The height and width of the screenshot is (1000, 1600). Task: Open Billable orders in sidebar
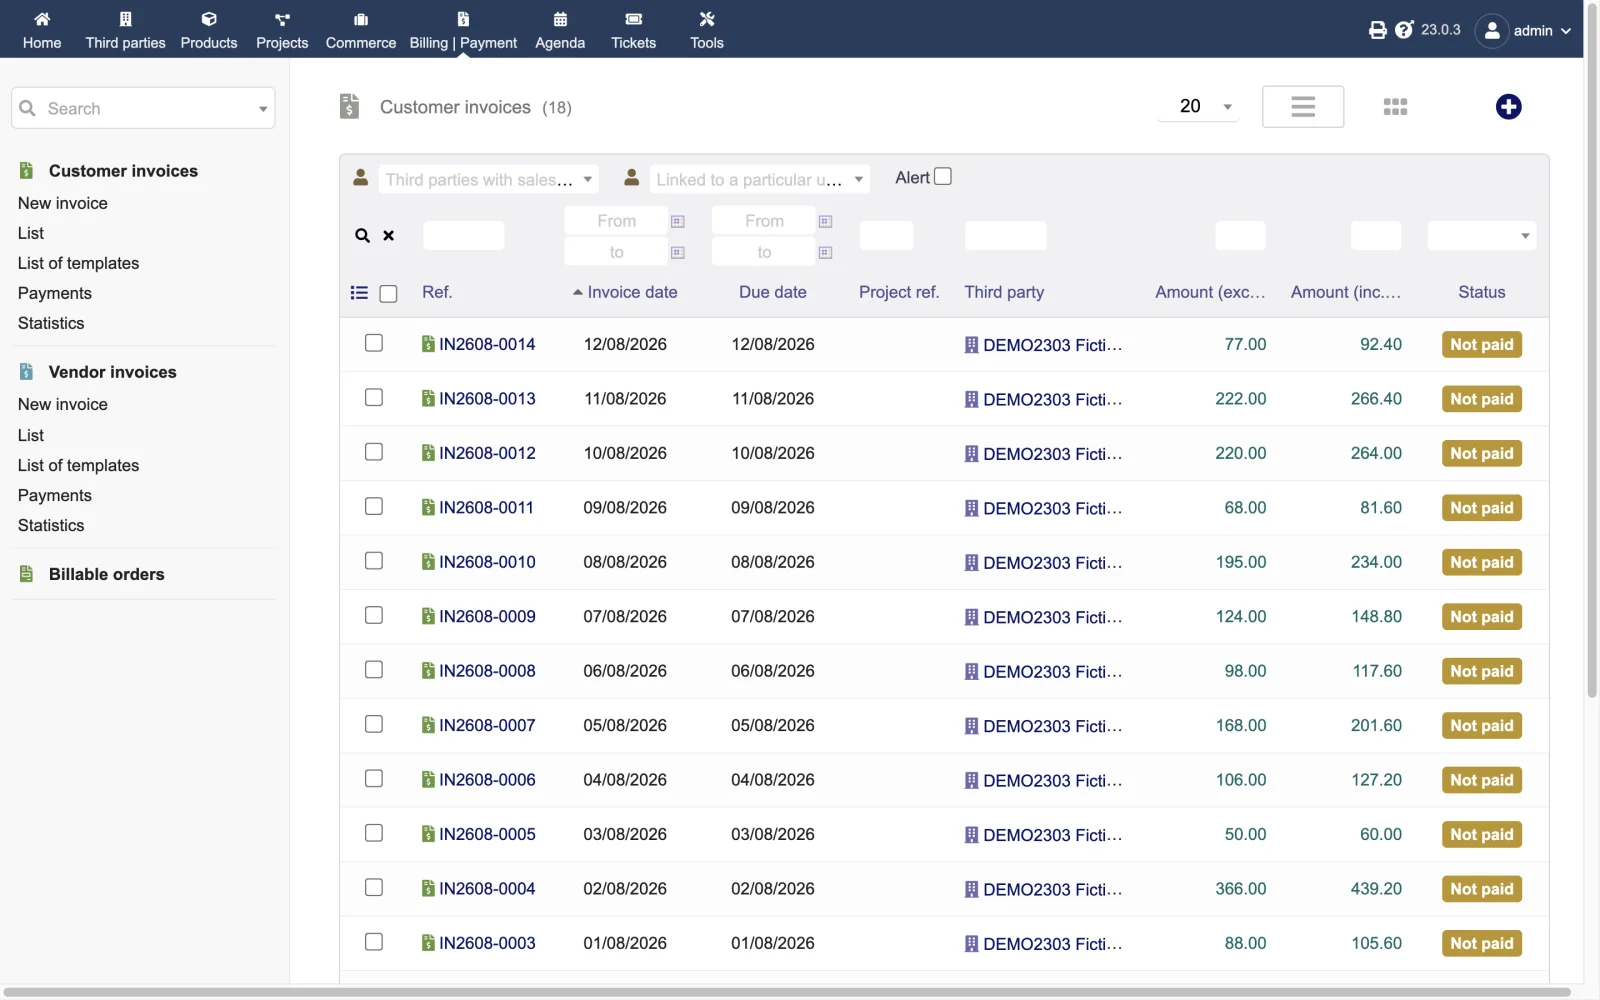106,574
